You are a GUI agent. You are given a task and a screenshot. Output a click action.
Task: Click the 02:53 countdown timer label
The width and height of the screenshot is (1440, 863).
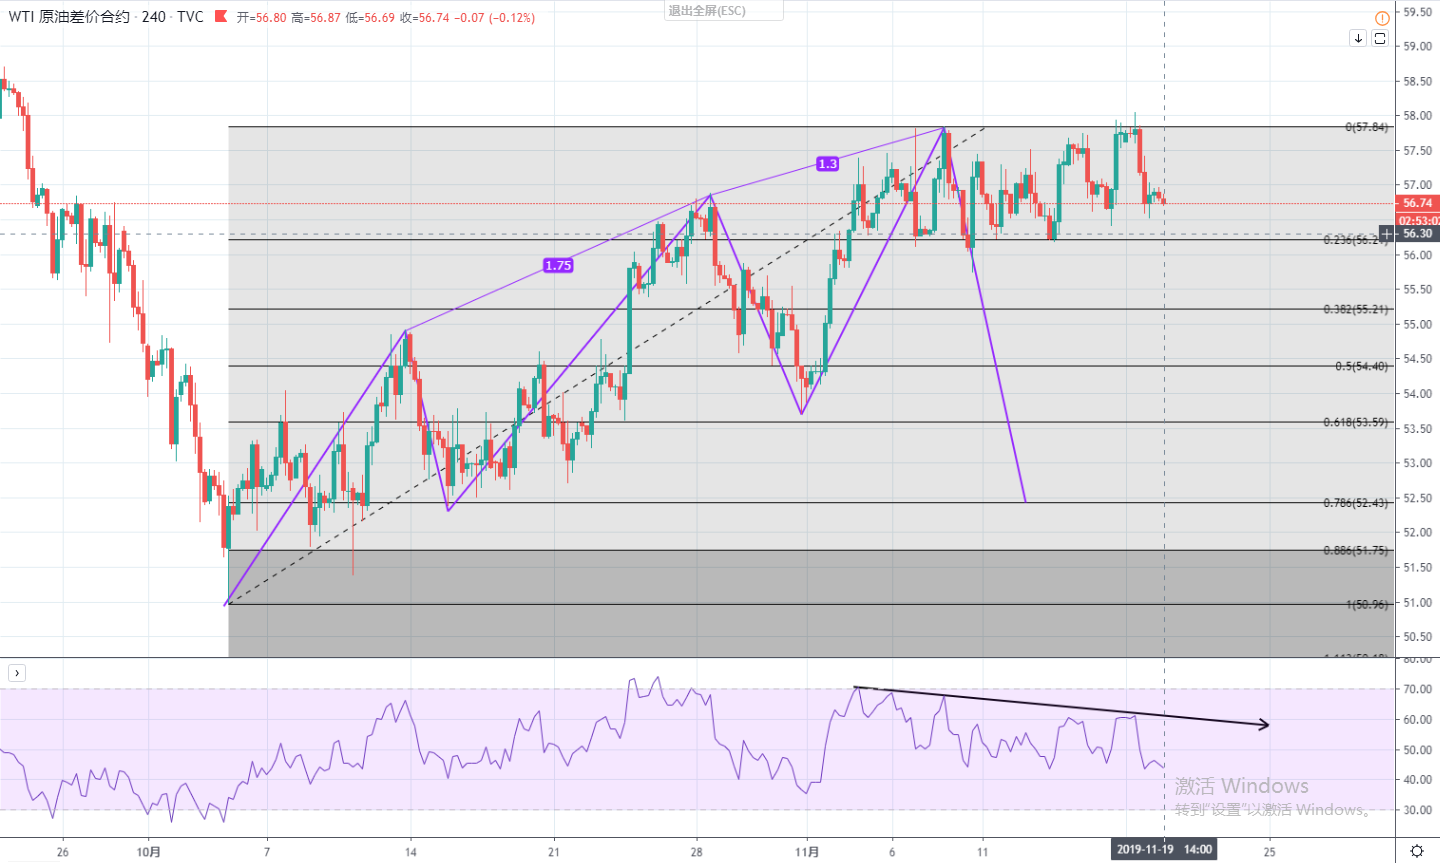click(x=1419, y=220)
